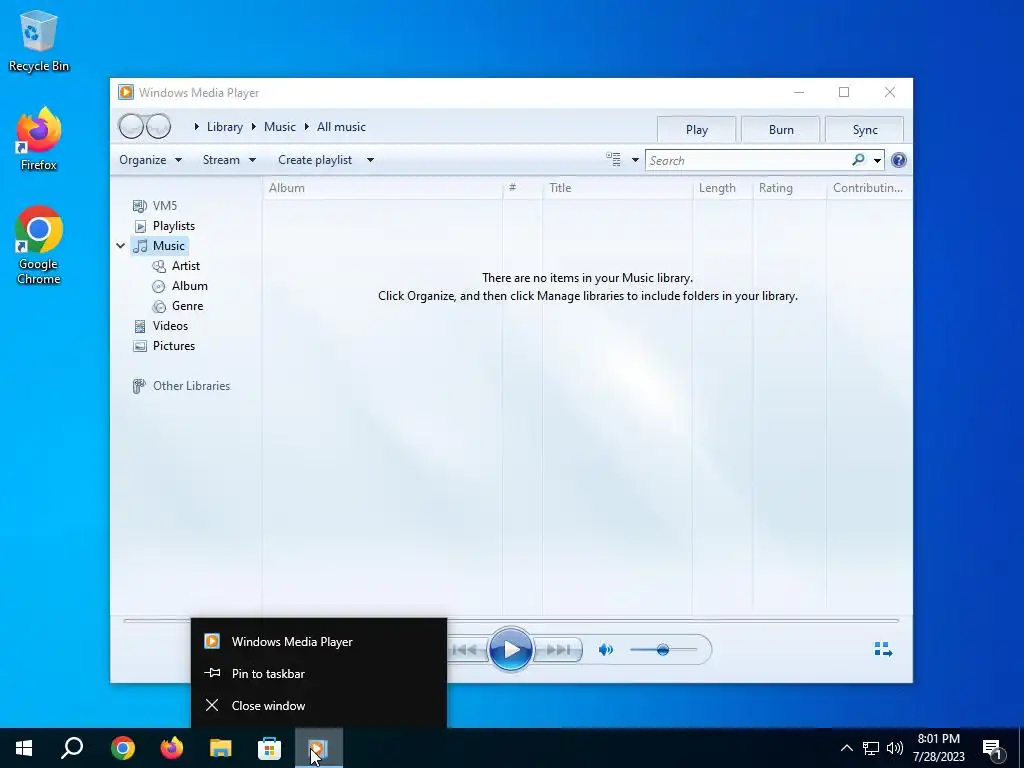Click the Back navigation arrow in Media Player

[x=131, y=126]
